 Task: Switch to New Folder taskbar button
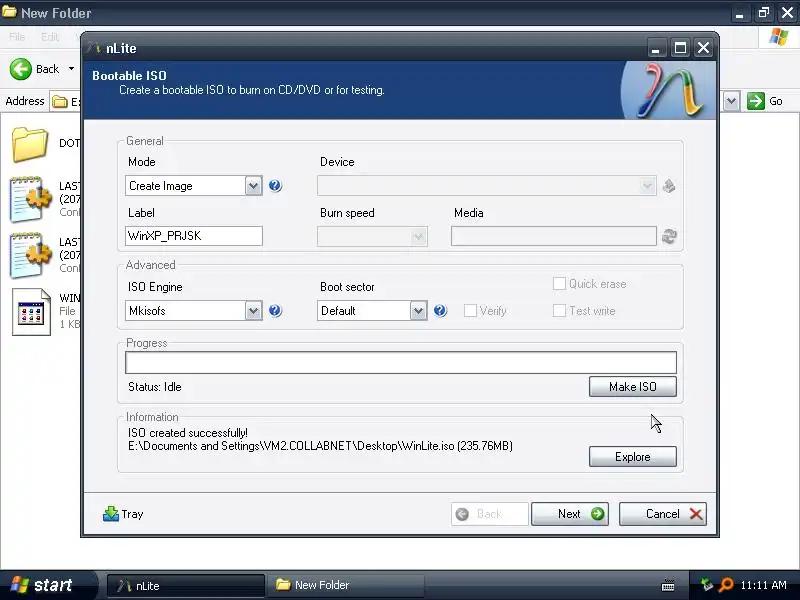[x=348, y=585]
